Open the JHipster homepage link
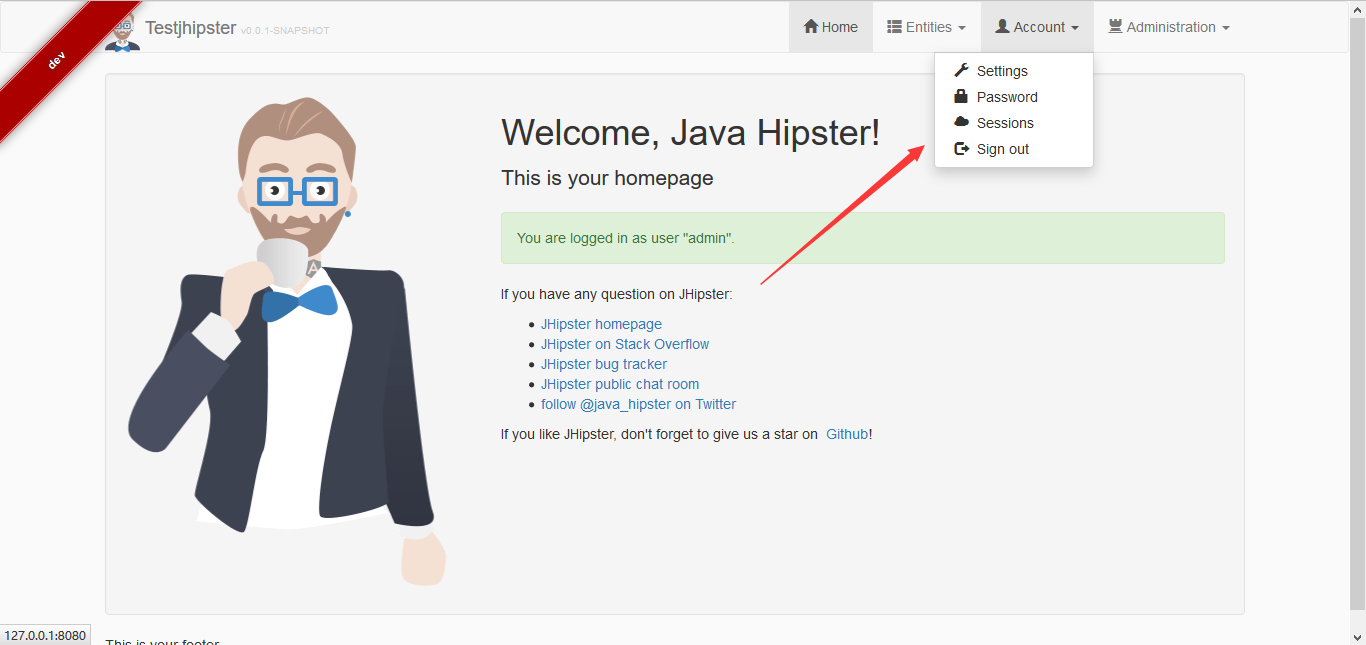 (x=601, y=324)
